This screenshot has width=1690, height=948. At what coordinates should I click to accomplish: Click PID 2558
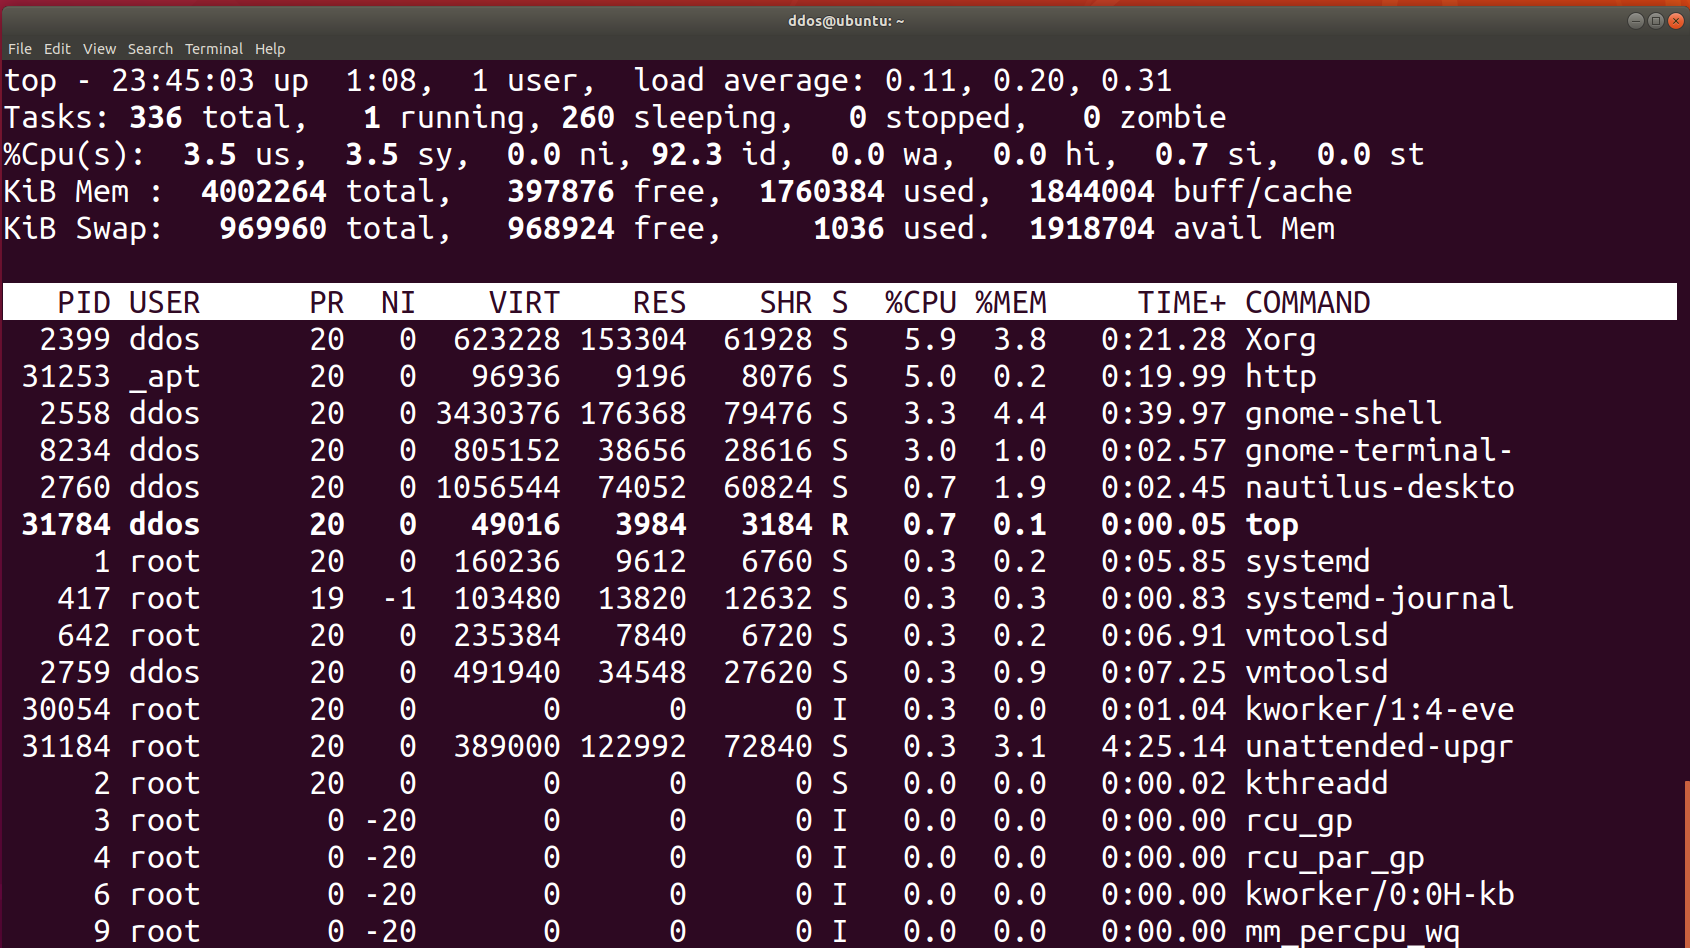[x=75, y=414]
